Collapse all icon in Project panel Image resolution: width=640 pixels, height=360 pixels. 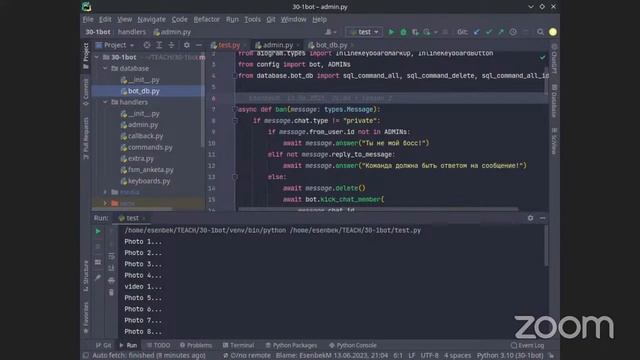tap(171, 45)
